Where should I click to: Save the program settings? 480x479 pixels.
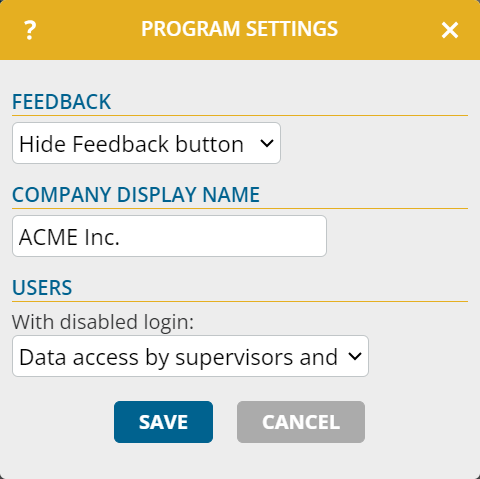(163, 422)
